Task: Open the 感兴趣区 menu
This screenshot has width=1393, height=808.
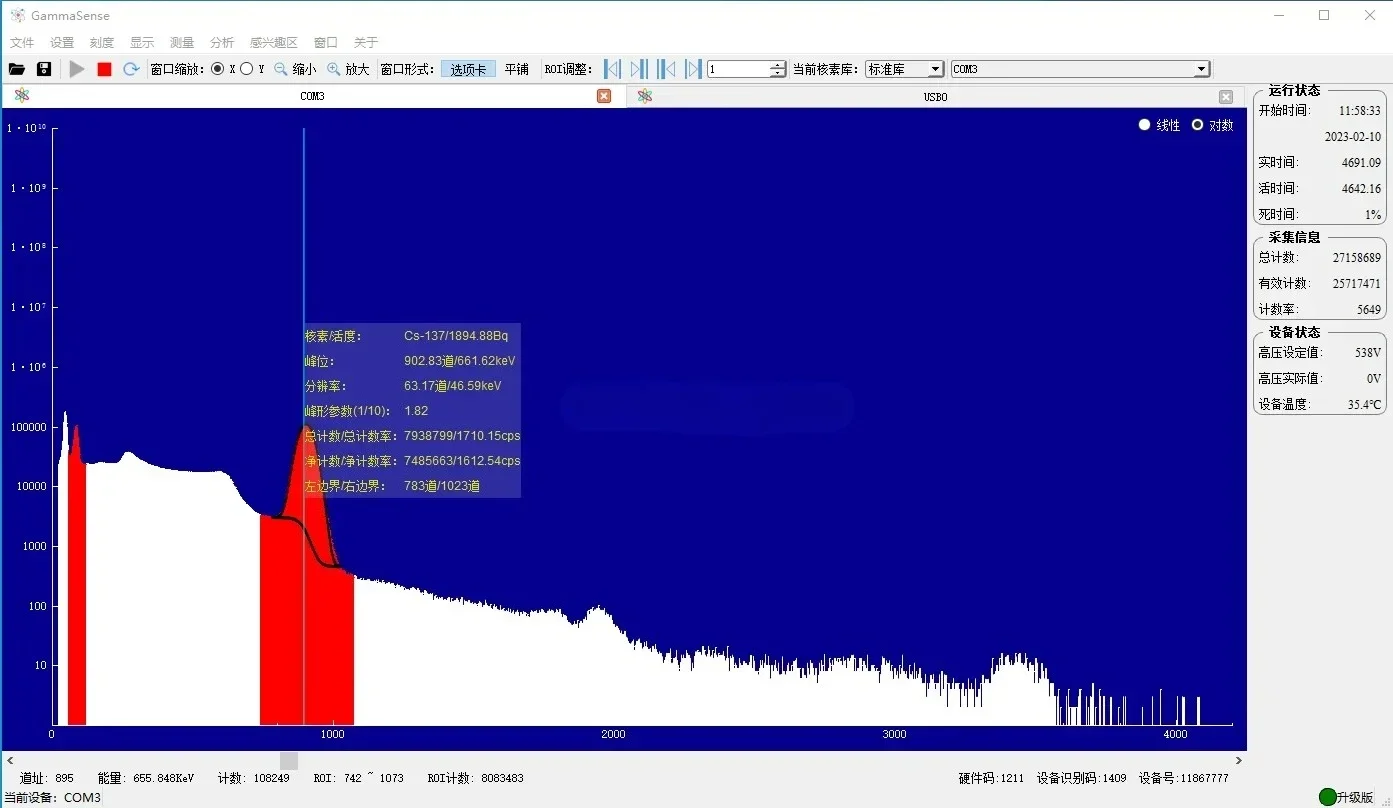Action: pos(274,42)
